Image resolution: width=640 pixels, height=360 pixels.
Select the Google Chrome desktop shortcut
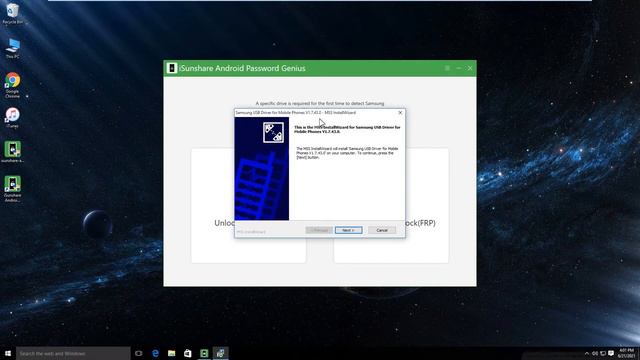12,85
